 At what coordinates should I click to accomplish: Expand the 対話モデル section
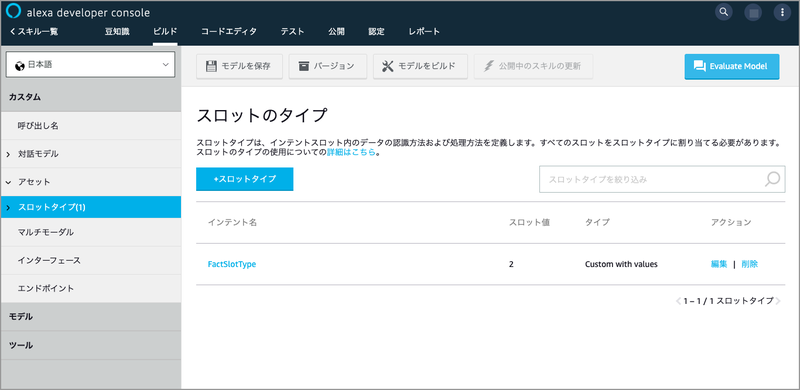click(x=8, y=154)
